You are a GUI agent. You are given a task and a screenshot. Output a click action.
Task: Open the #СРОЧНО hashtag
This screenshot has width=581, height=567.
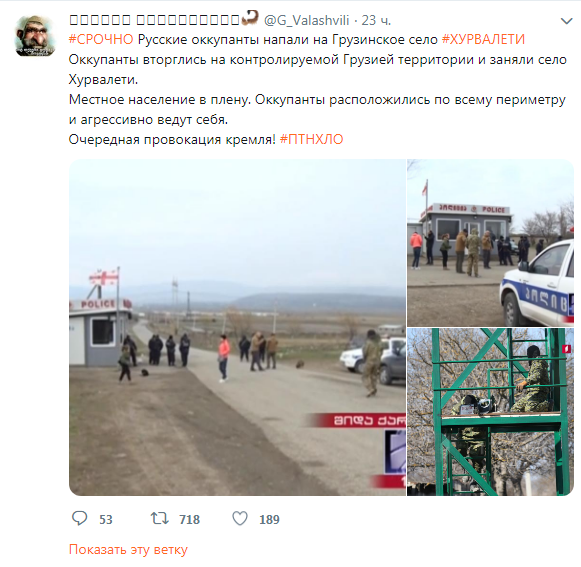pyautogui.click(x=101, y=39)
